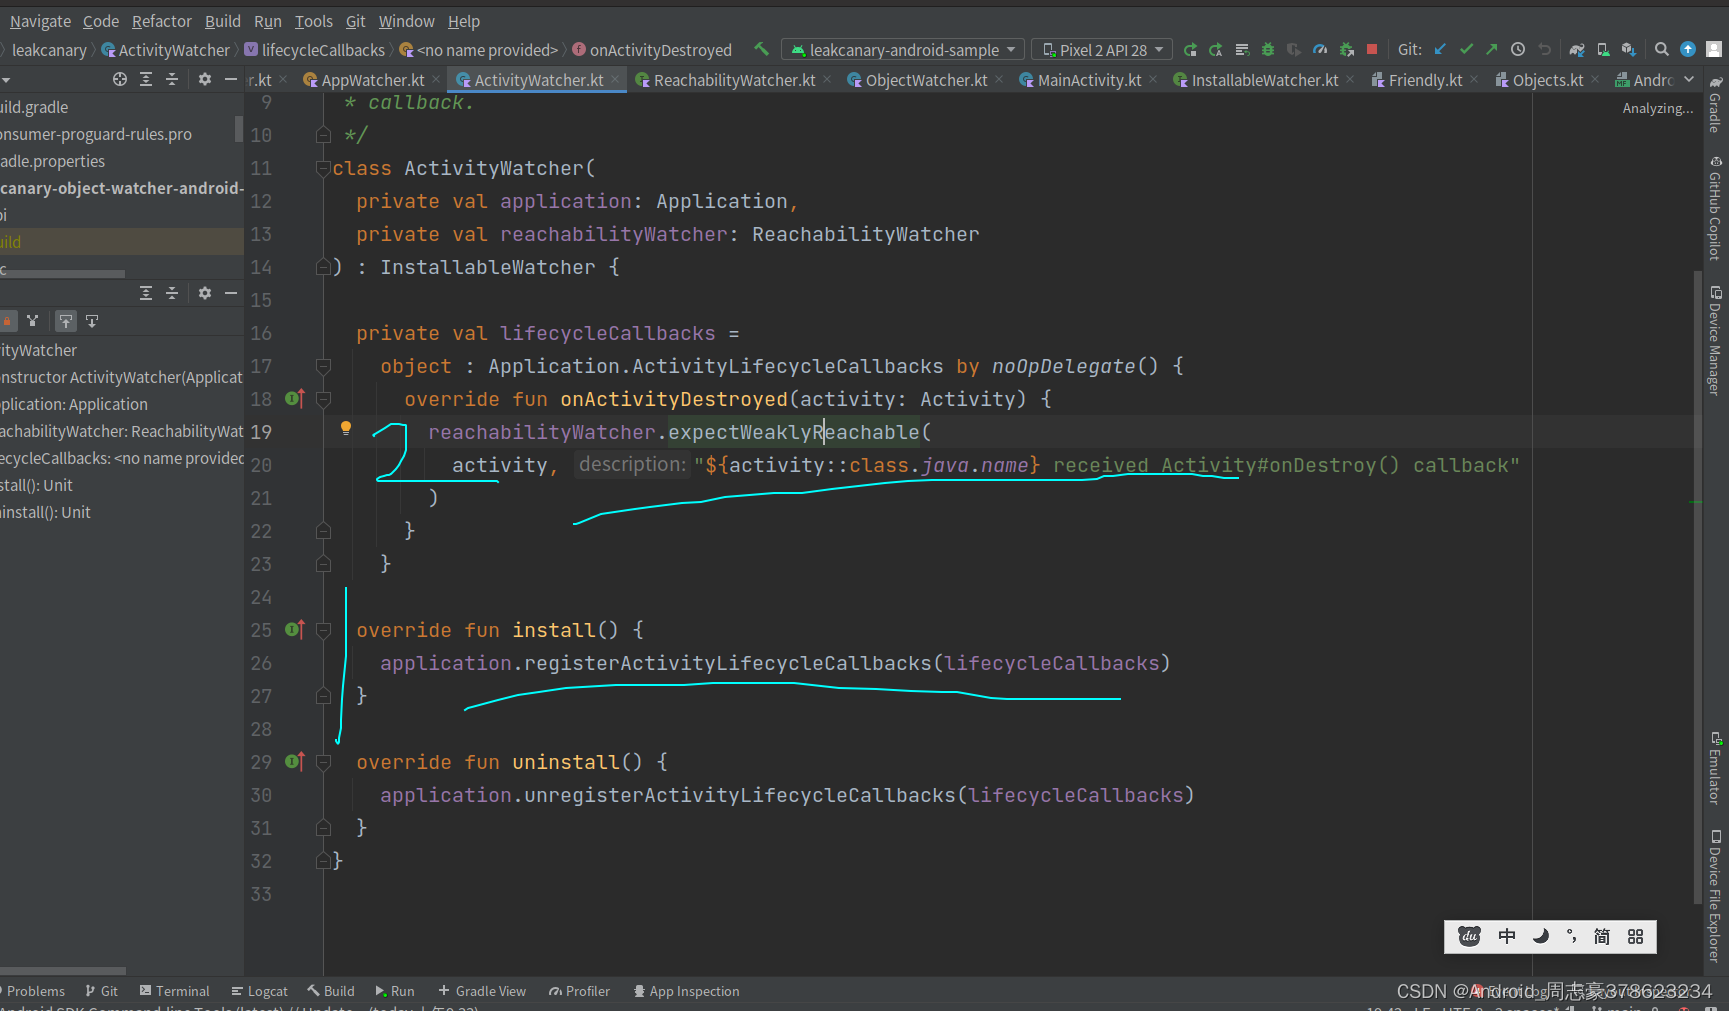Viewport: 1729px width, 1011px height.
Task: Click the Apply Changes and Restart Activity icon
Action: tap(1216, 49)
